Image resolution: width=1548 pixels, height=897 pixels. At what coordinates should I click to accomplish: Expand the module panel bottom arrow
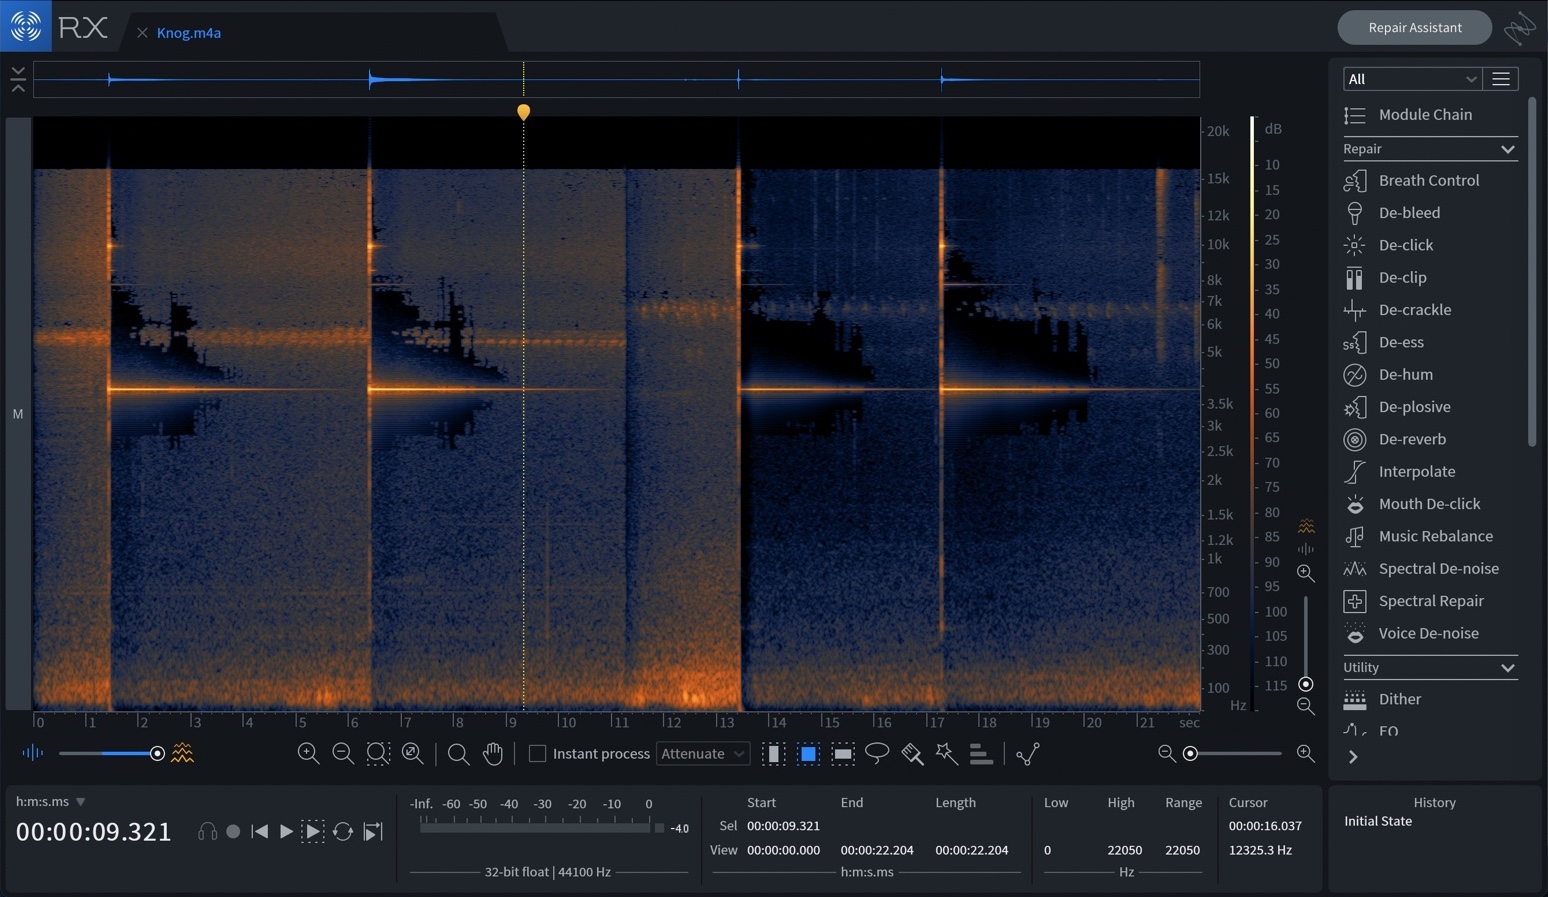[x=1353, y=757]
